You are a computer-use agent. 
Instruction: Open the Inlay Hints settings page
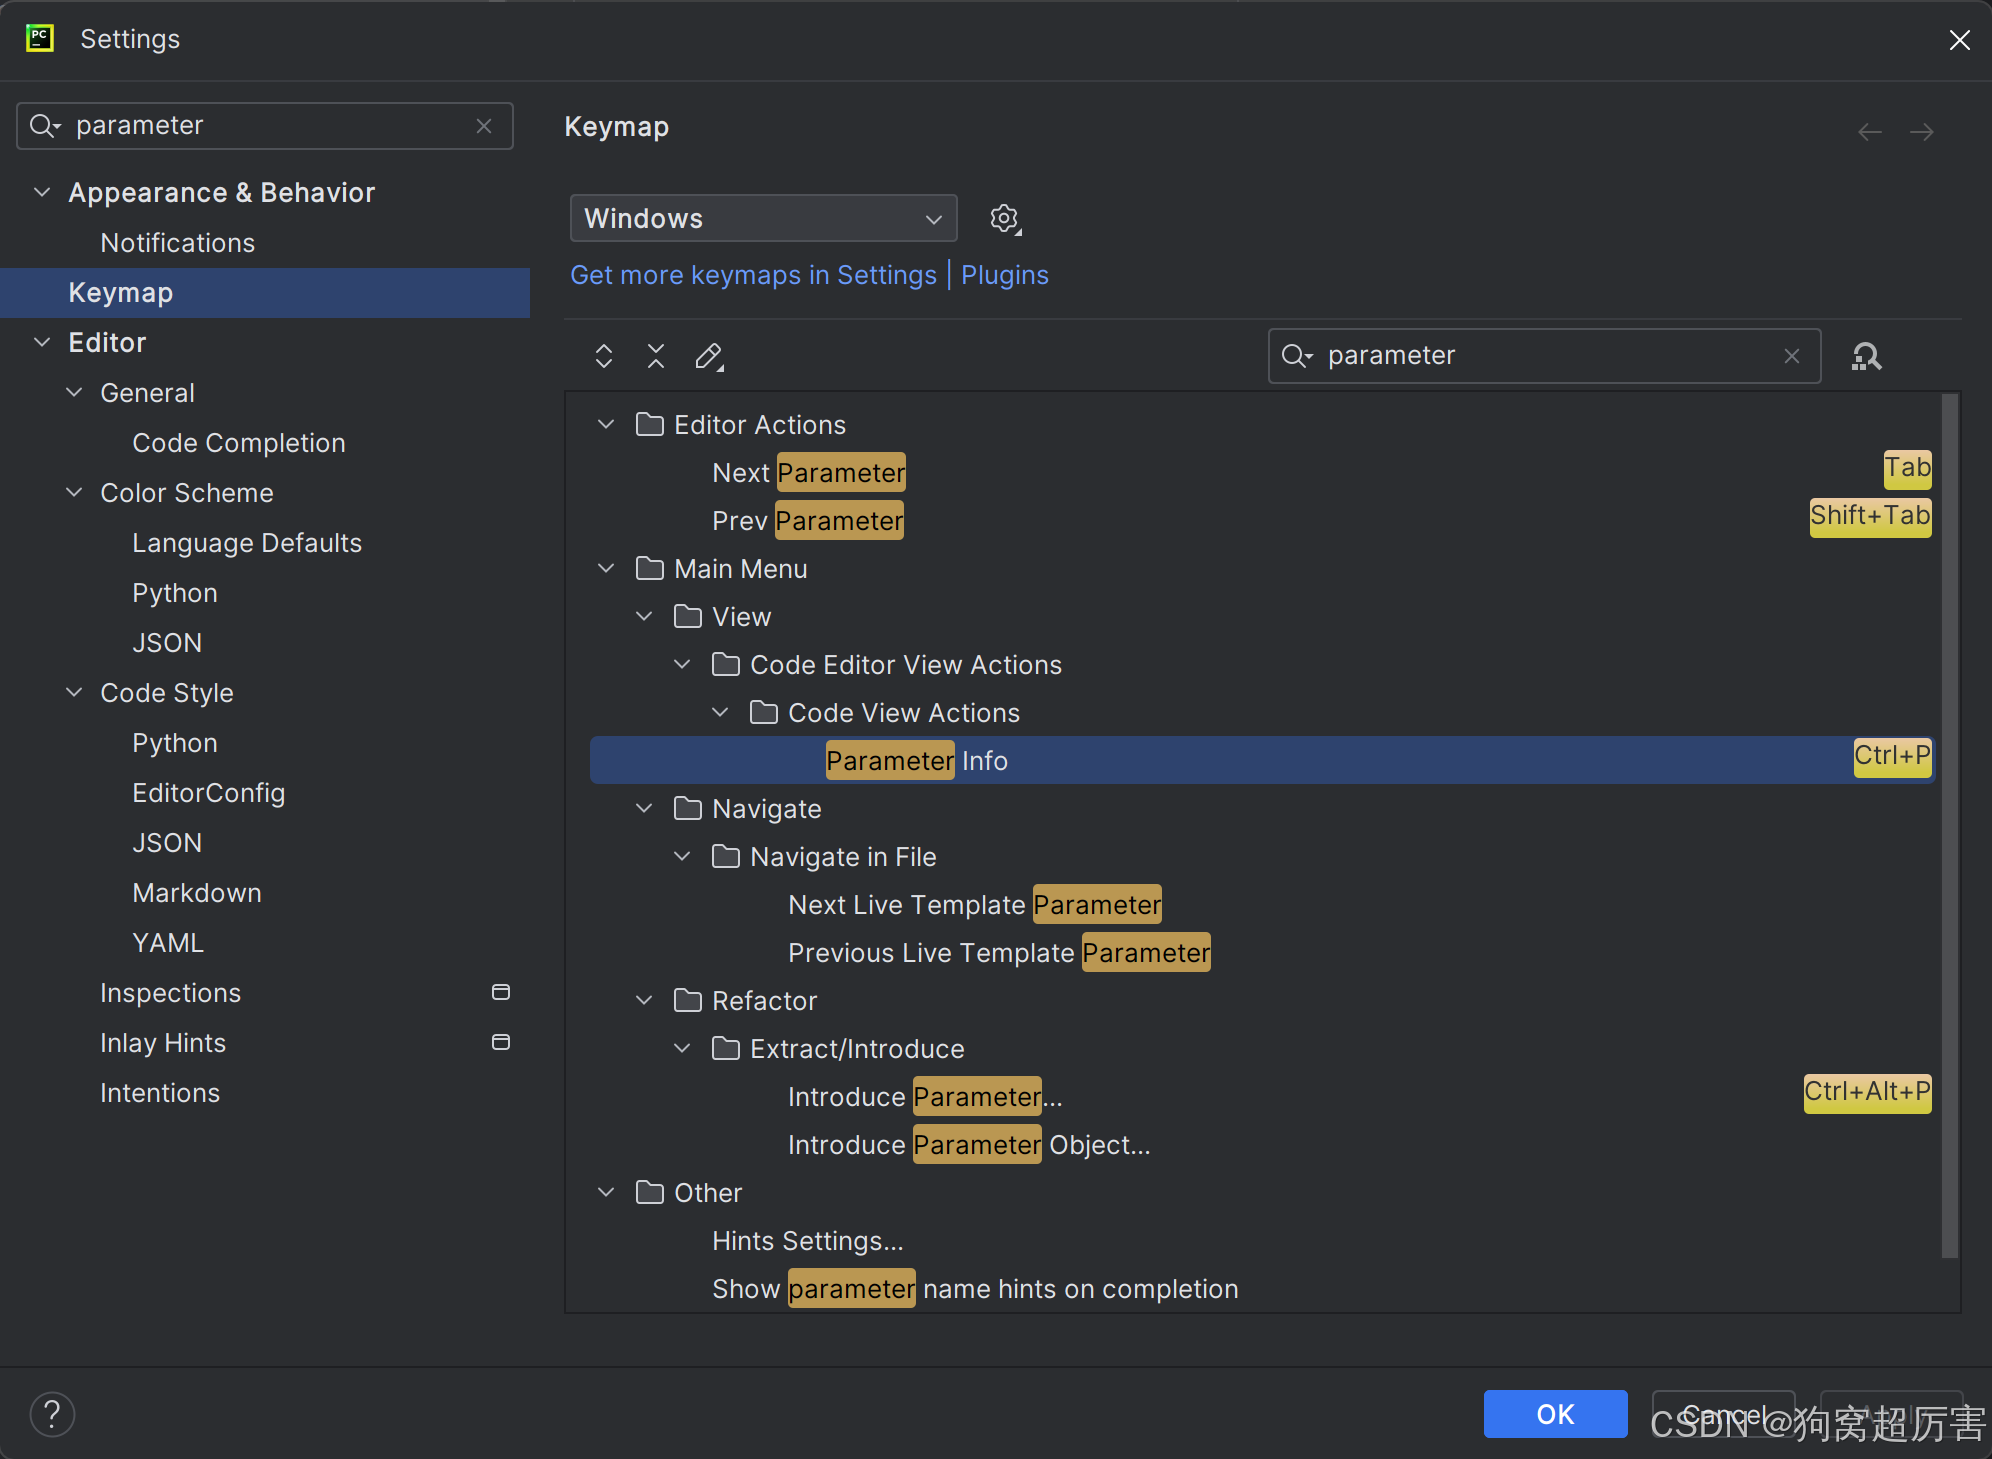(x=163, y=1043)
